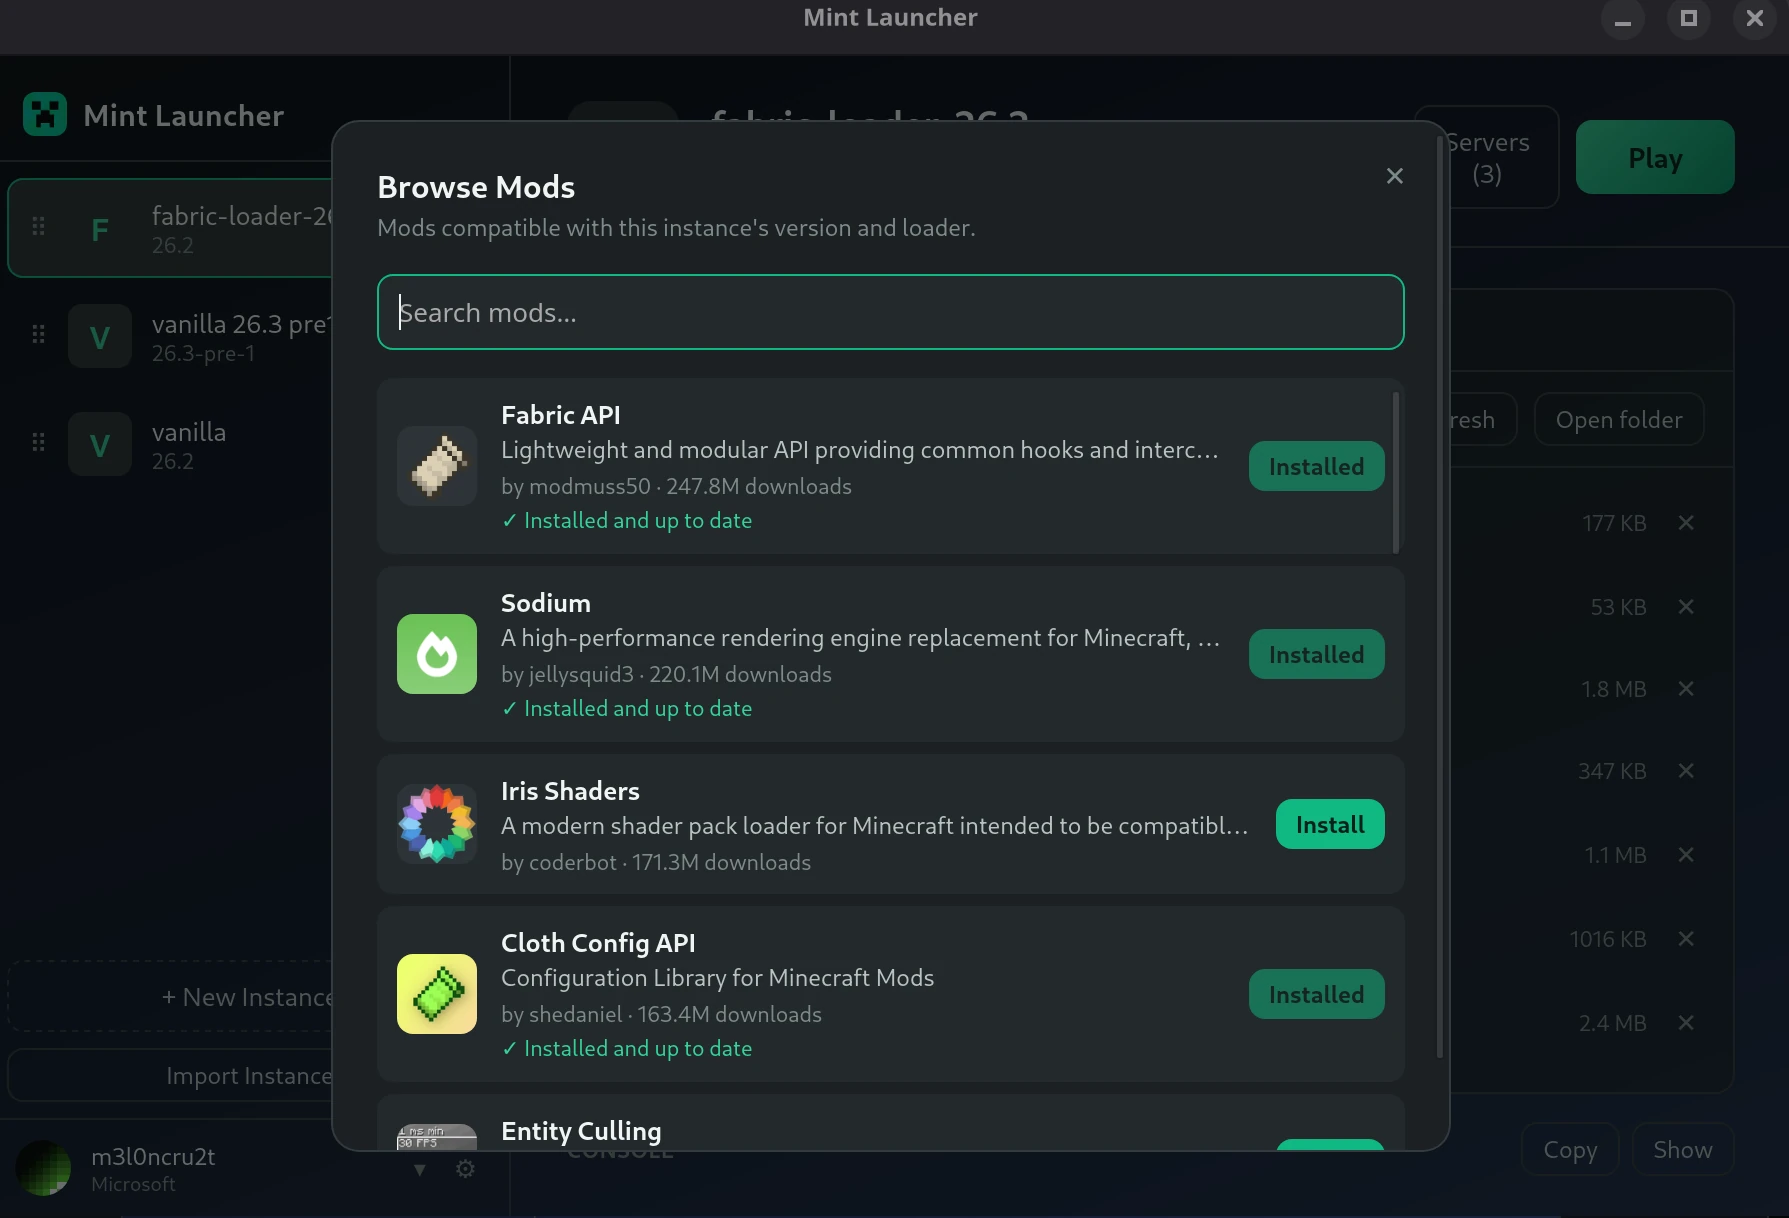
Task: Select the vanilla 26.2 instance icon
Action: click(100, 445)
